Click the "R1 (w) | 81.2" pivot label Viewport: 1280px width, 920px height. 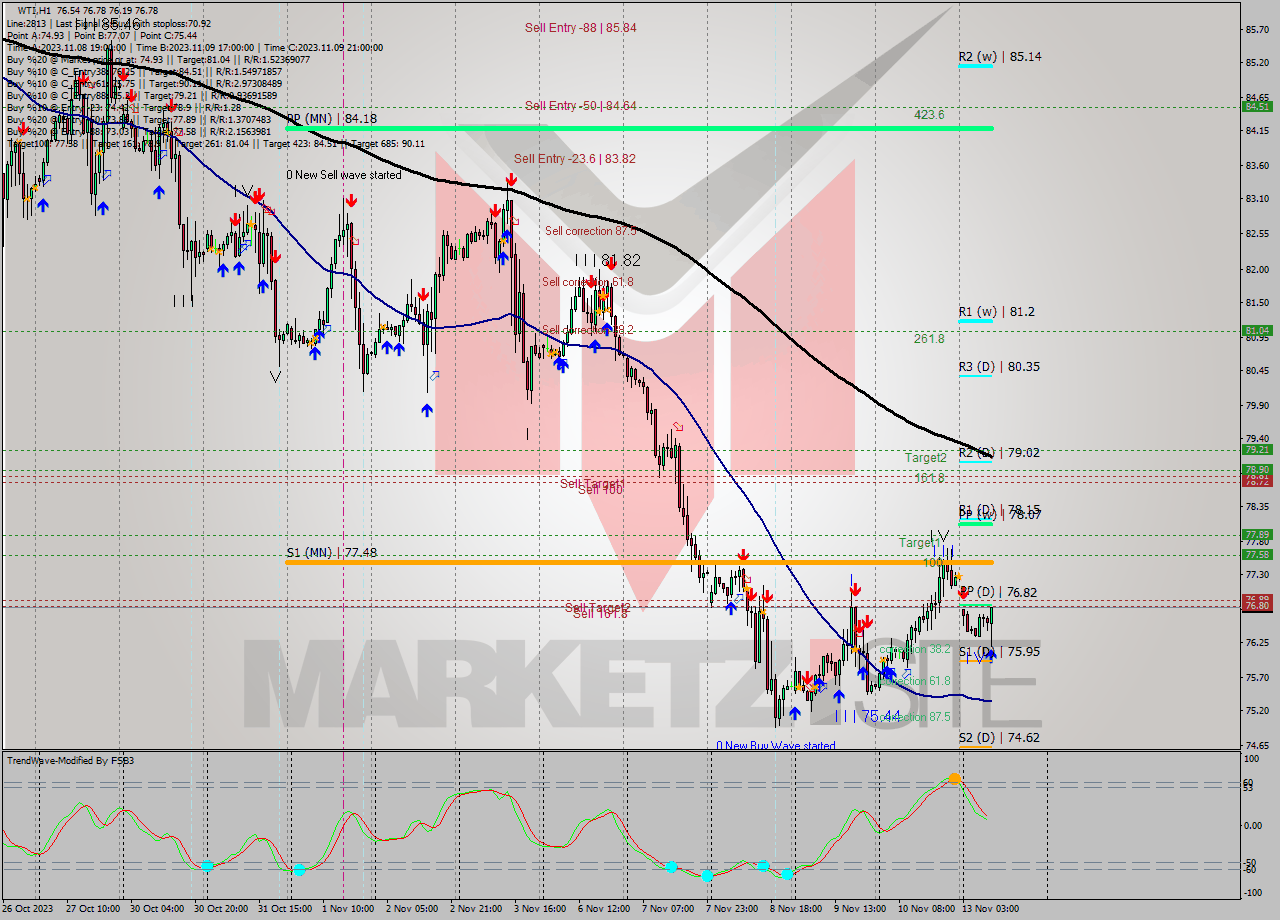(997, 312)
